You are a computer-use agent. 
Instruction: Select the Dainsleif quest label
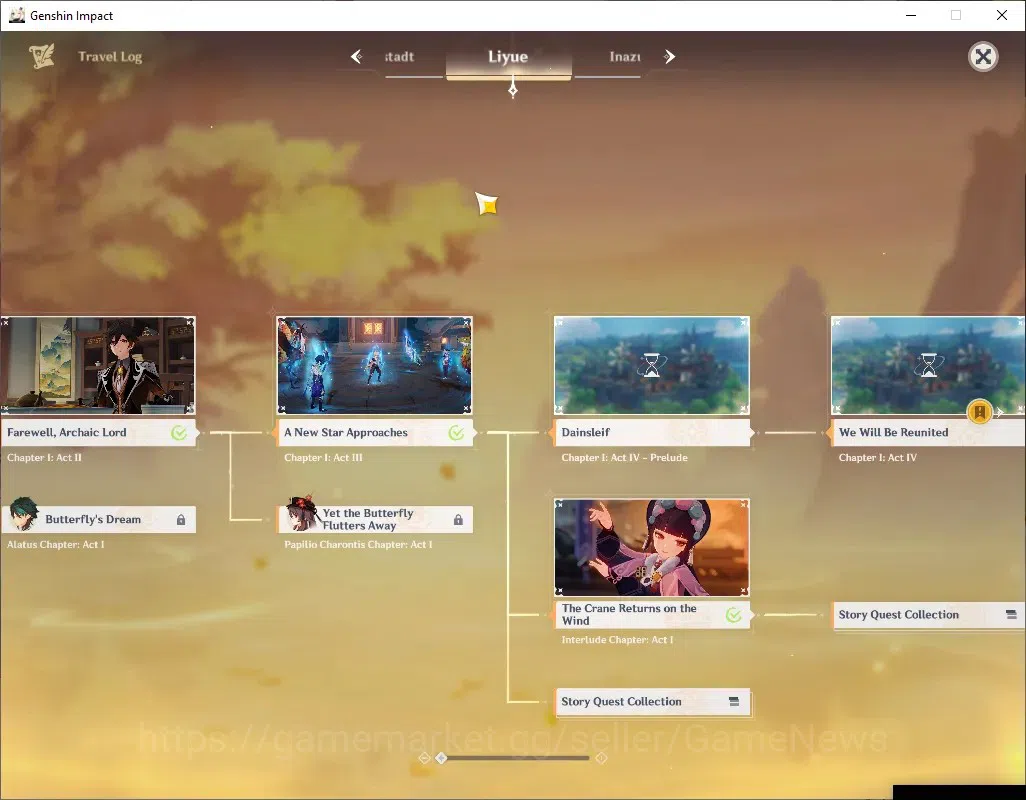tap(653, 432)
